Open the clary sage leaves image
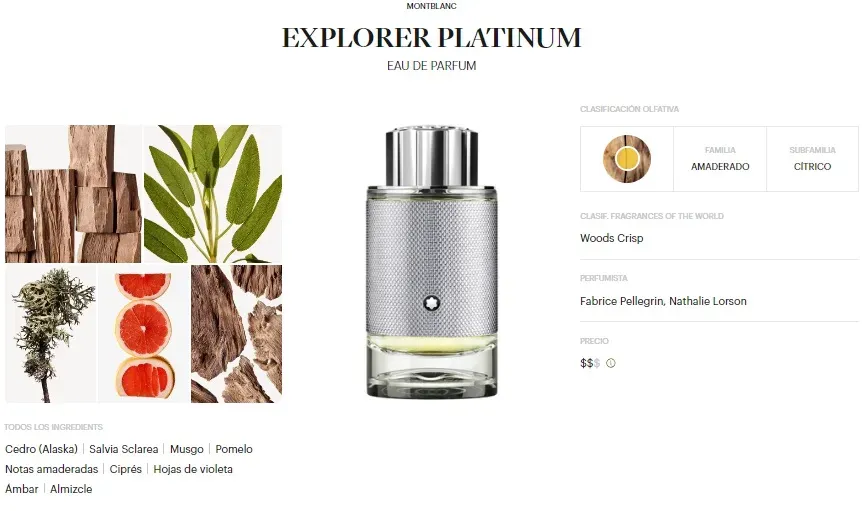862x511 pixels. (x=213, y=194)
